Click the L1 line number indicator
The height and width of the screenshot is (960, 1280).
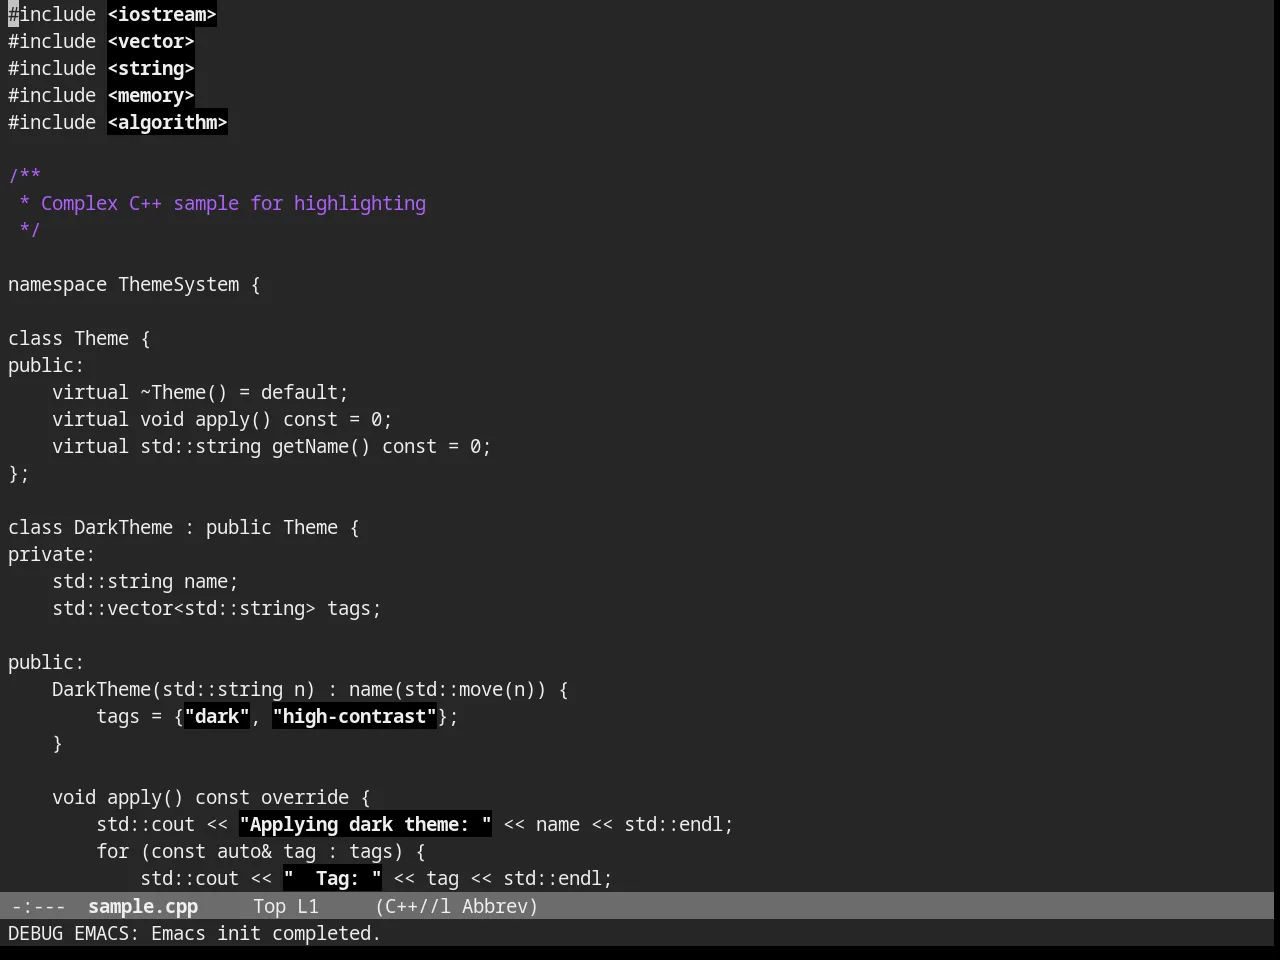coord(308,906)
